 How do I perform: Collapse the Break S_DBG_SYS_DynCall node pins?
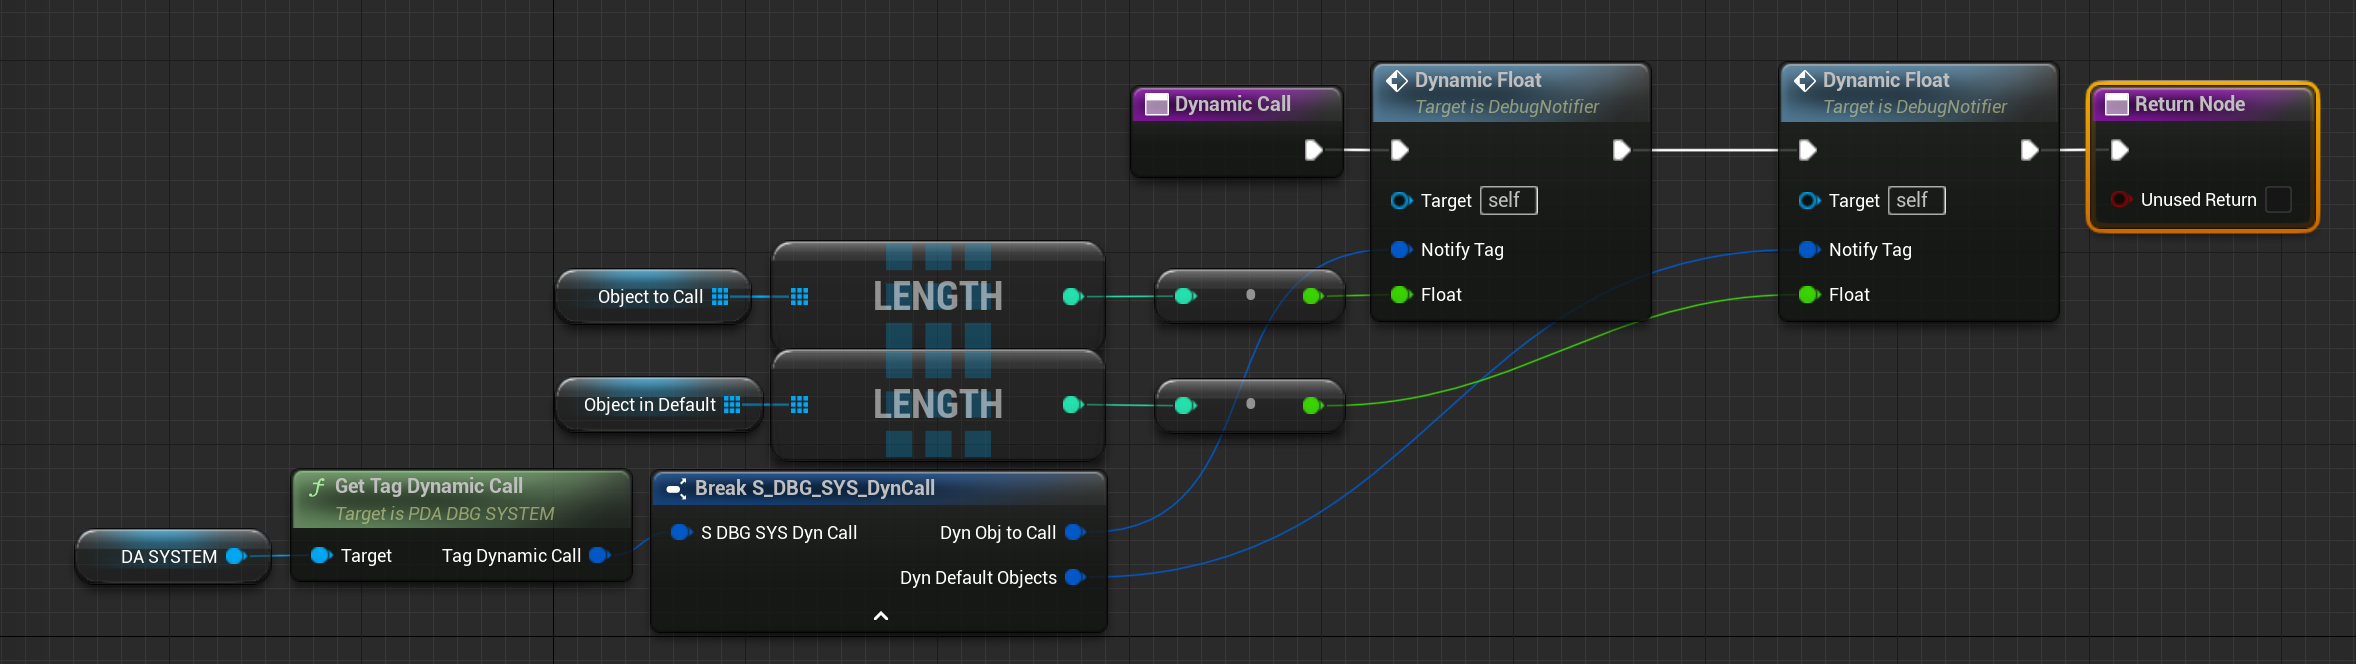[x=881, y=616]
